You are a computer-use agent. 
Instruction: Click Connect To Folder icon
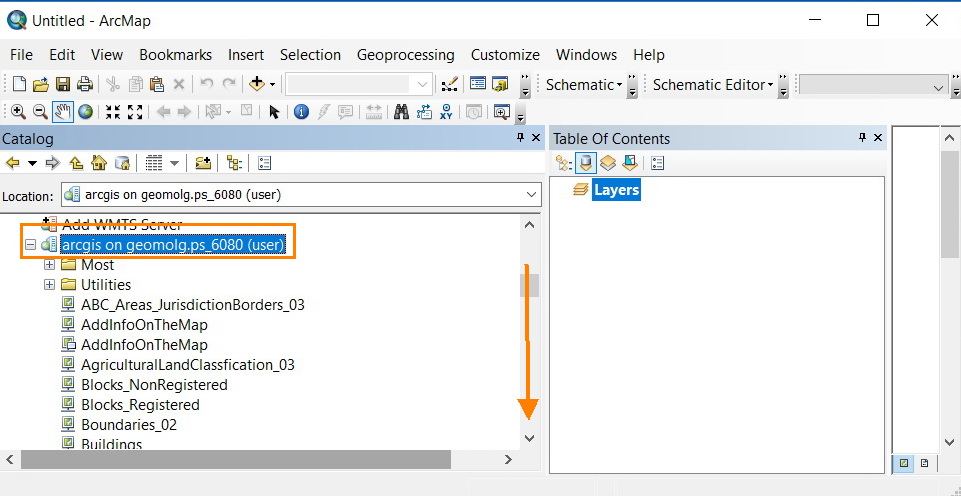(x=203, y=163)
